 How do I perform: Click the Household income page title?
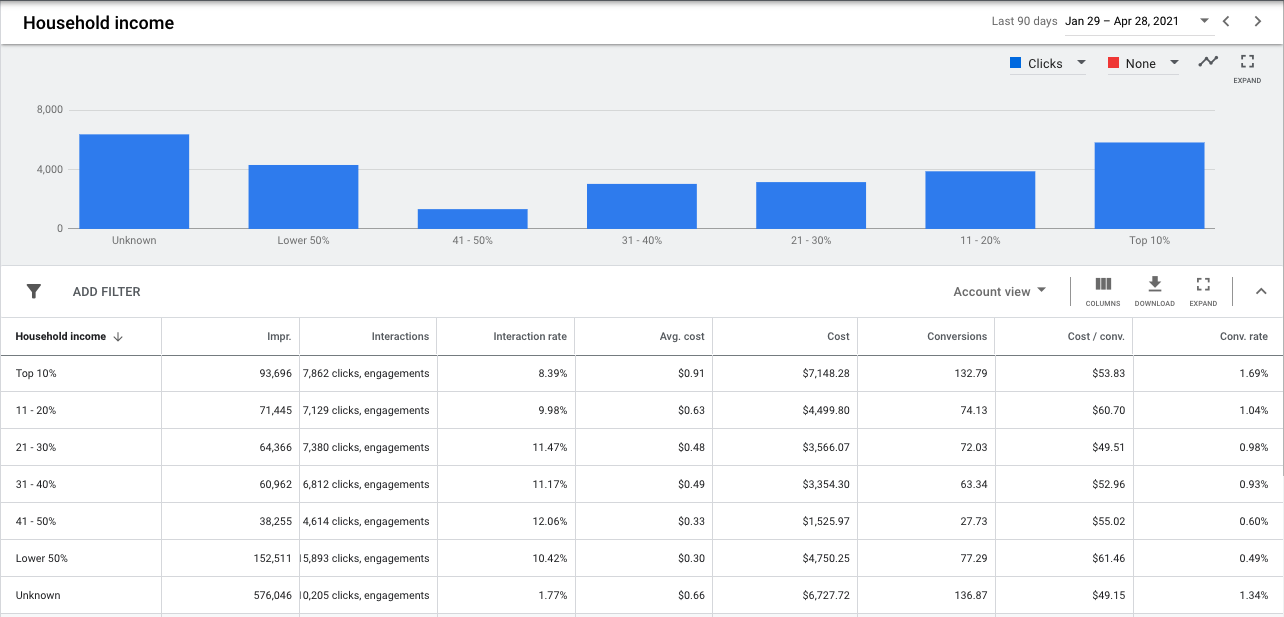(x=98, y=22)
